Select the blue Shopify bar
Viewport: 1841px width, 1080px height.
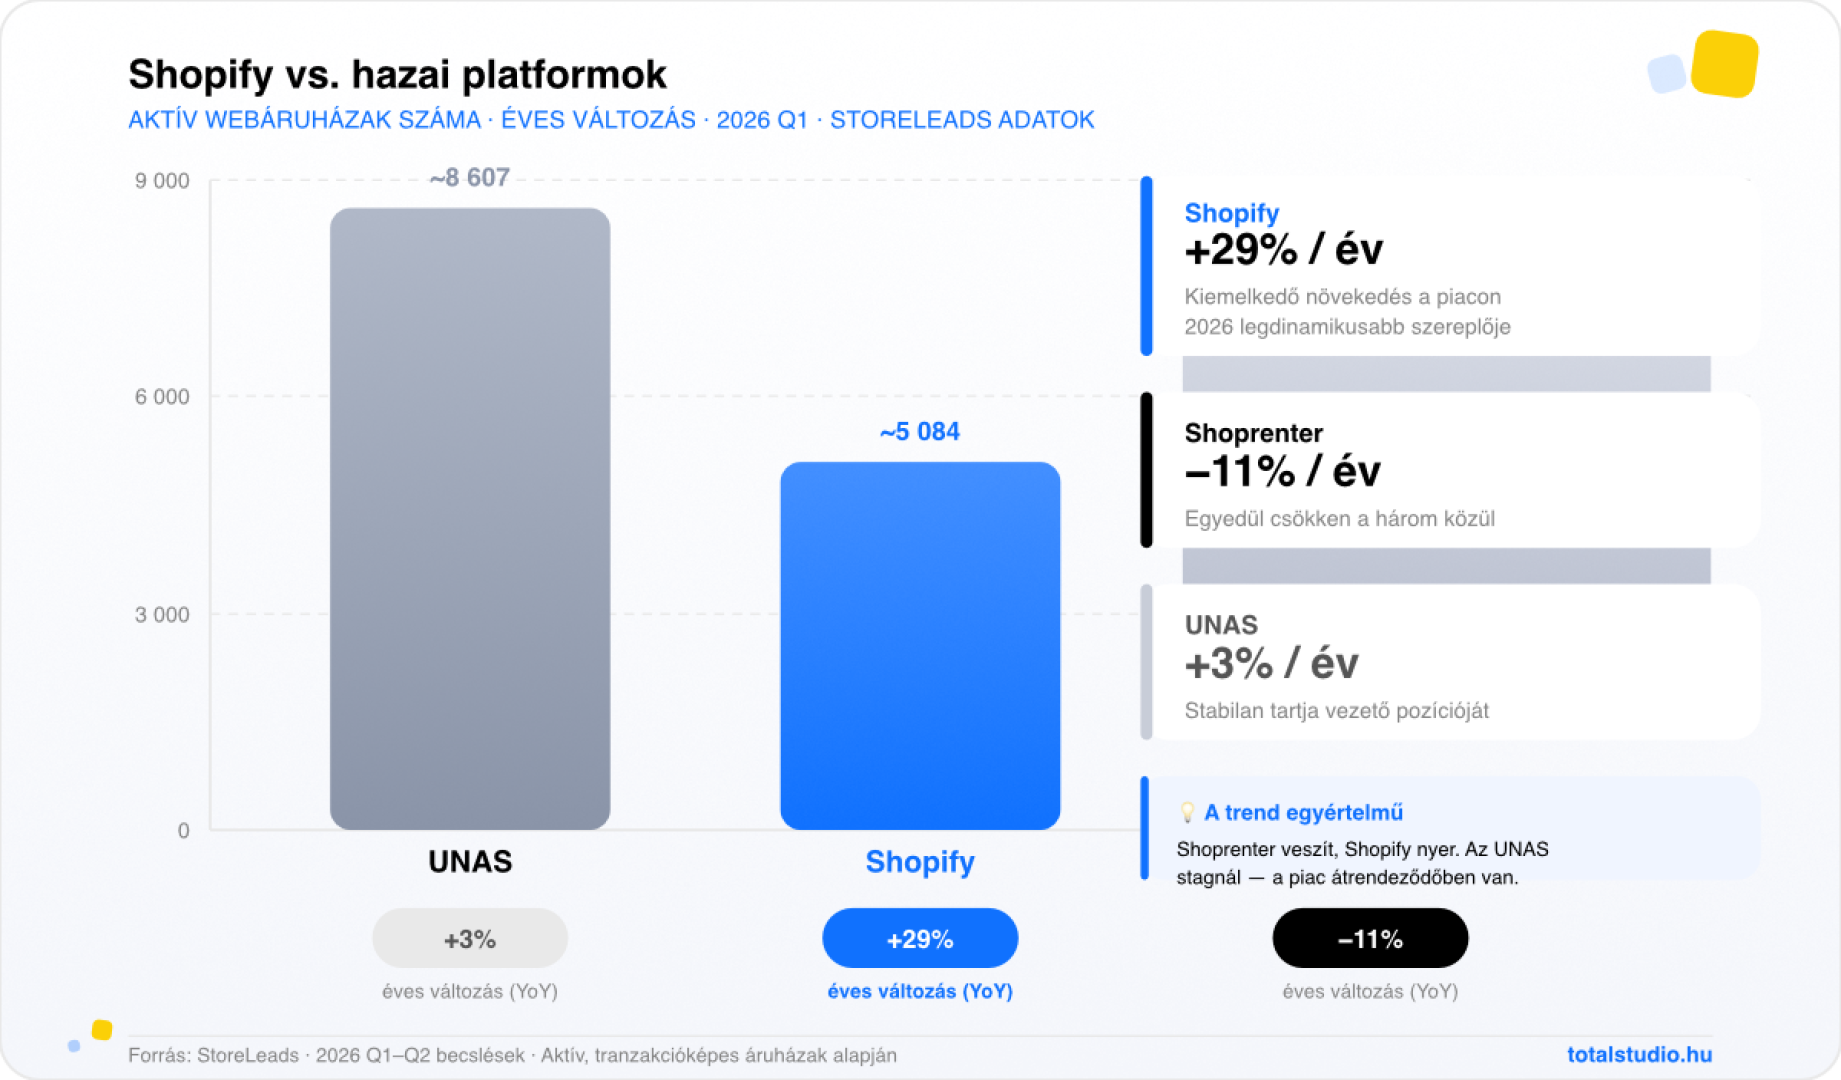(x=920, y=645)
